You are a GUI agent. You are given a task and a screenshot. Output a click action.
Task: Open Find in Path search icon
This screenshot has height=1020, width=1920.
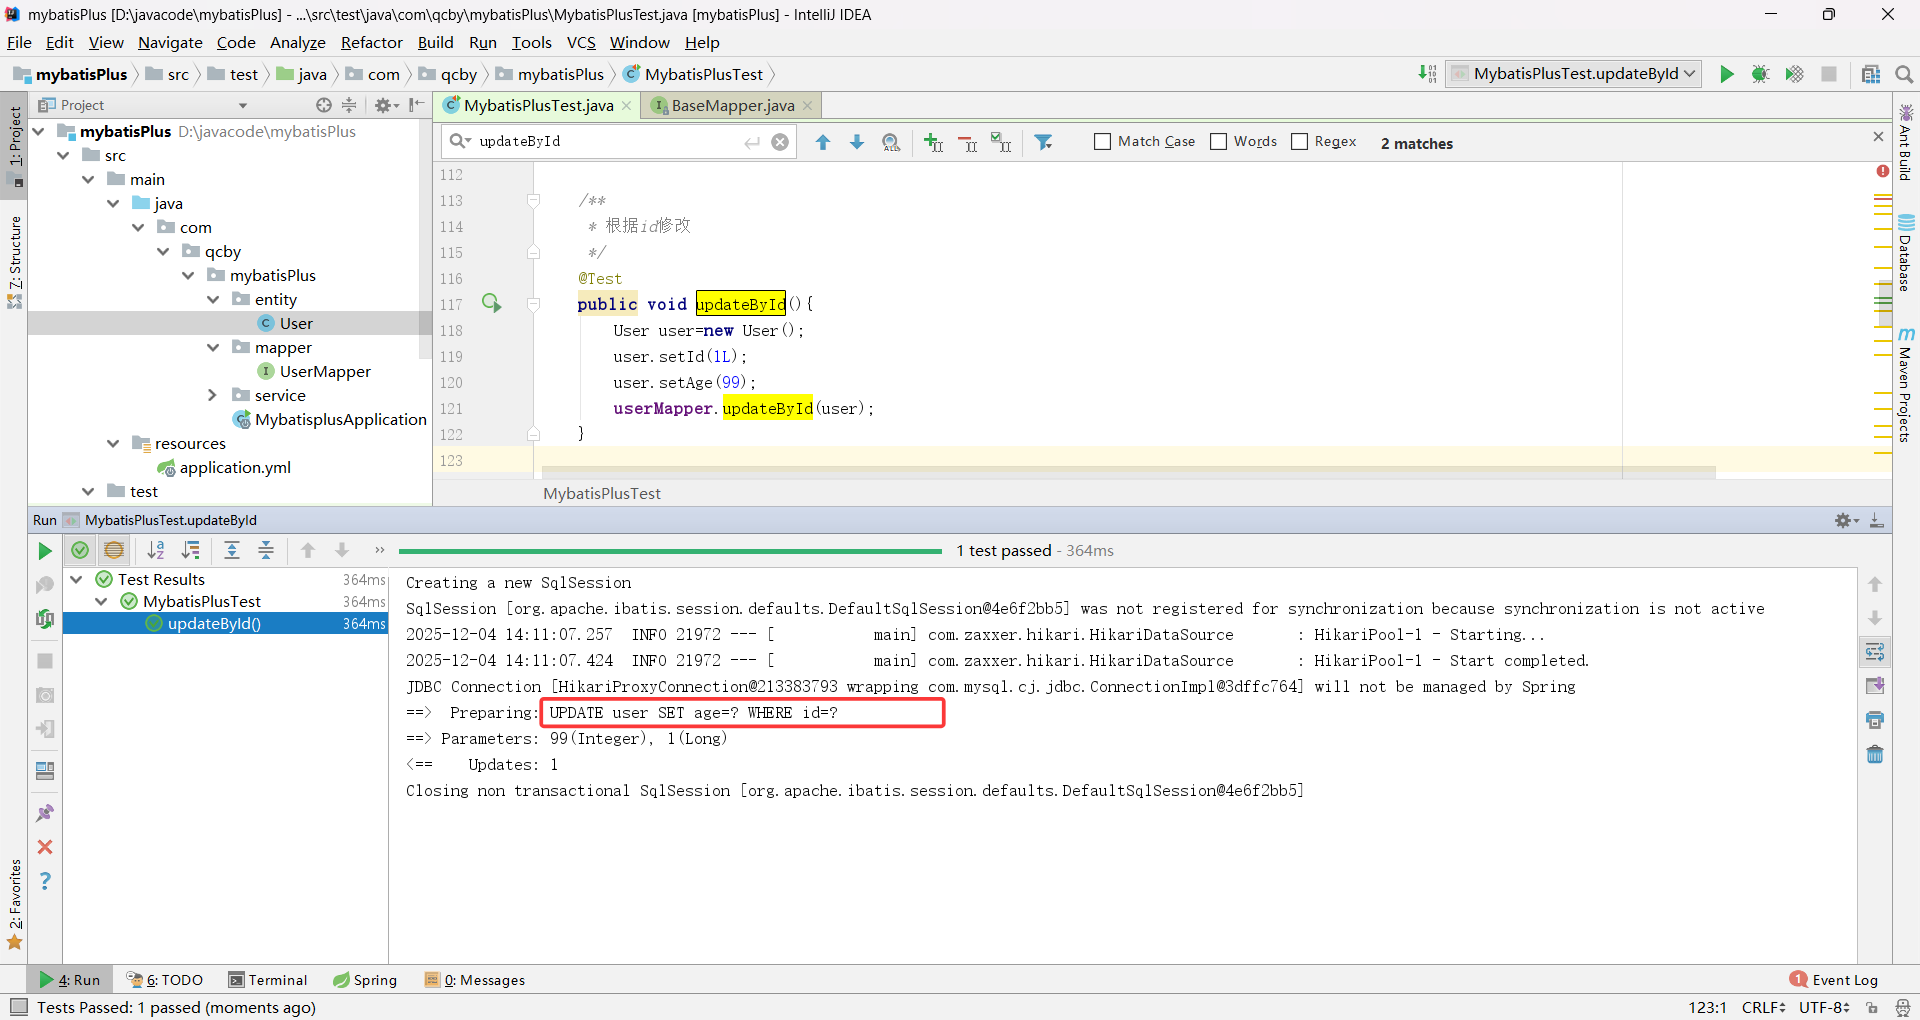[x=891, y=142]
